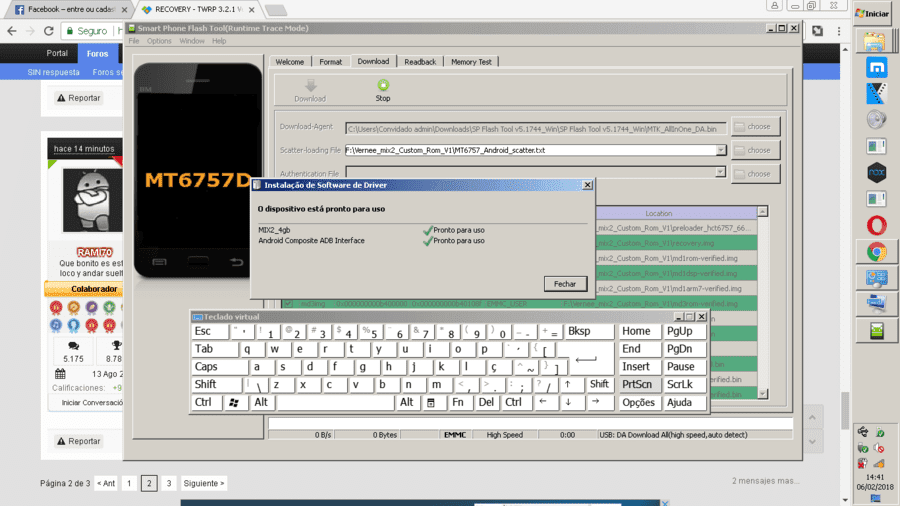The height and width of the screenshot is (506, 900).
Task: Launch Opera from the sidebar dock
Action: click(876, 225)
